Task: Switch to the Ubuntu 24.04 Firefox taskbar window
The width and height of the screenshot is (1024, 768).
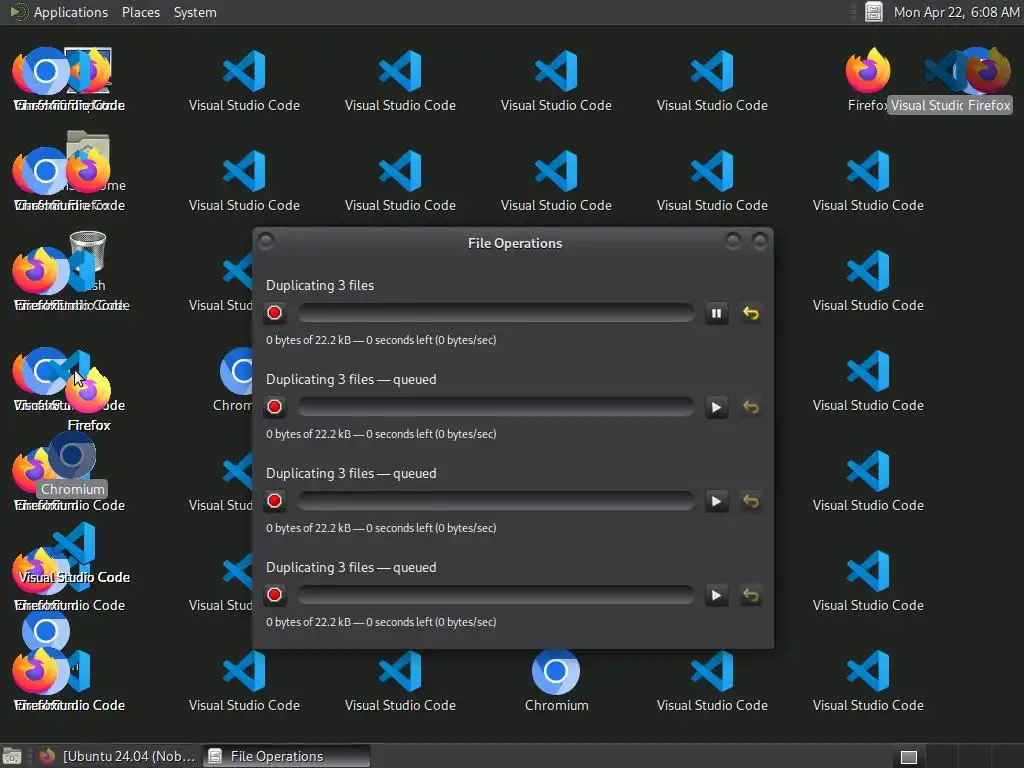Action: [118, 756]
